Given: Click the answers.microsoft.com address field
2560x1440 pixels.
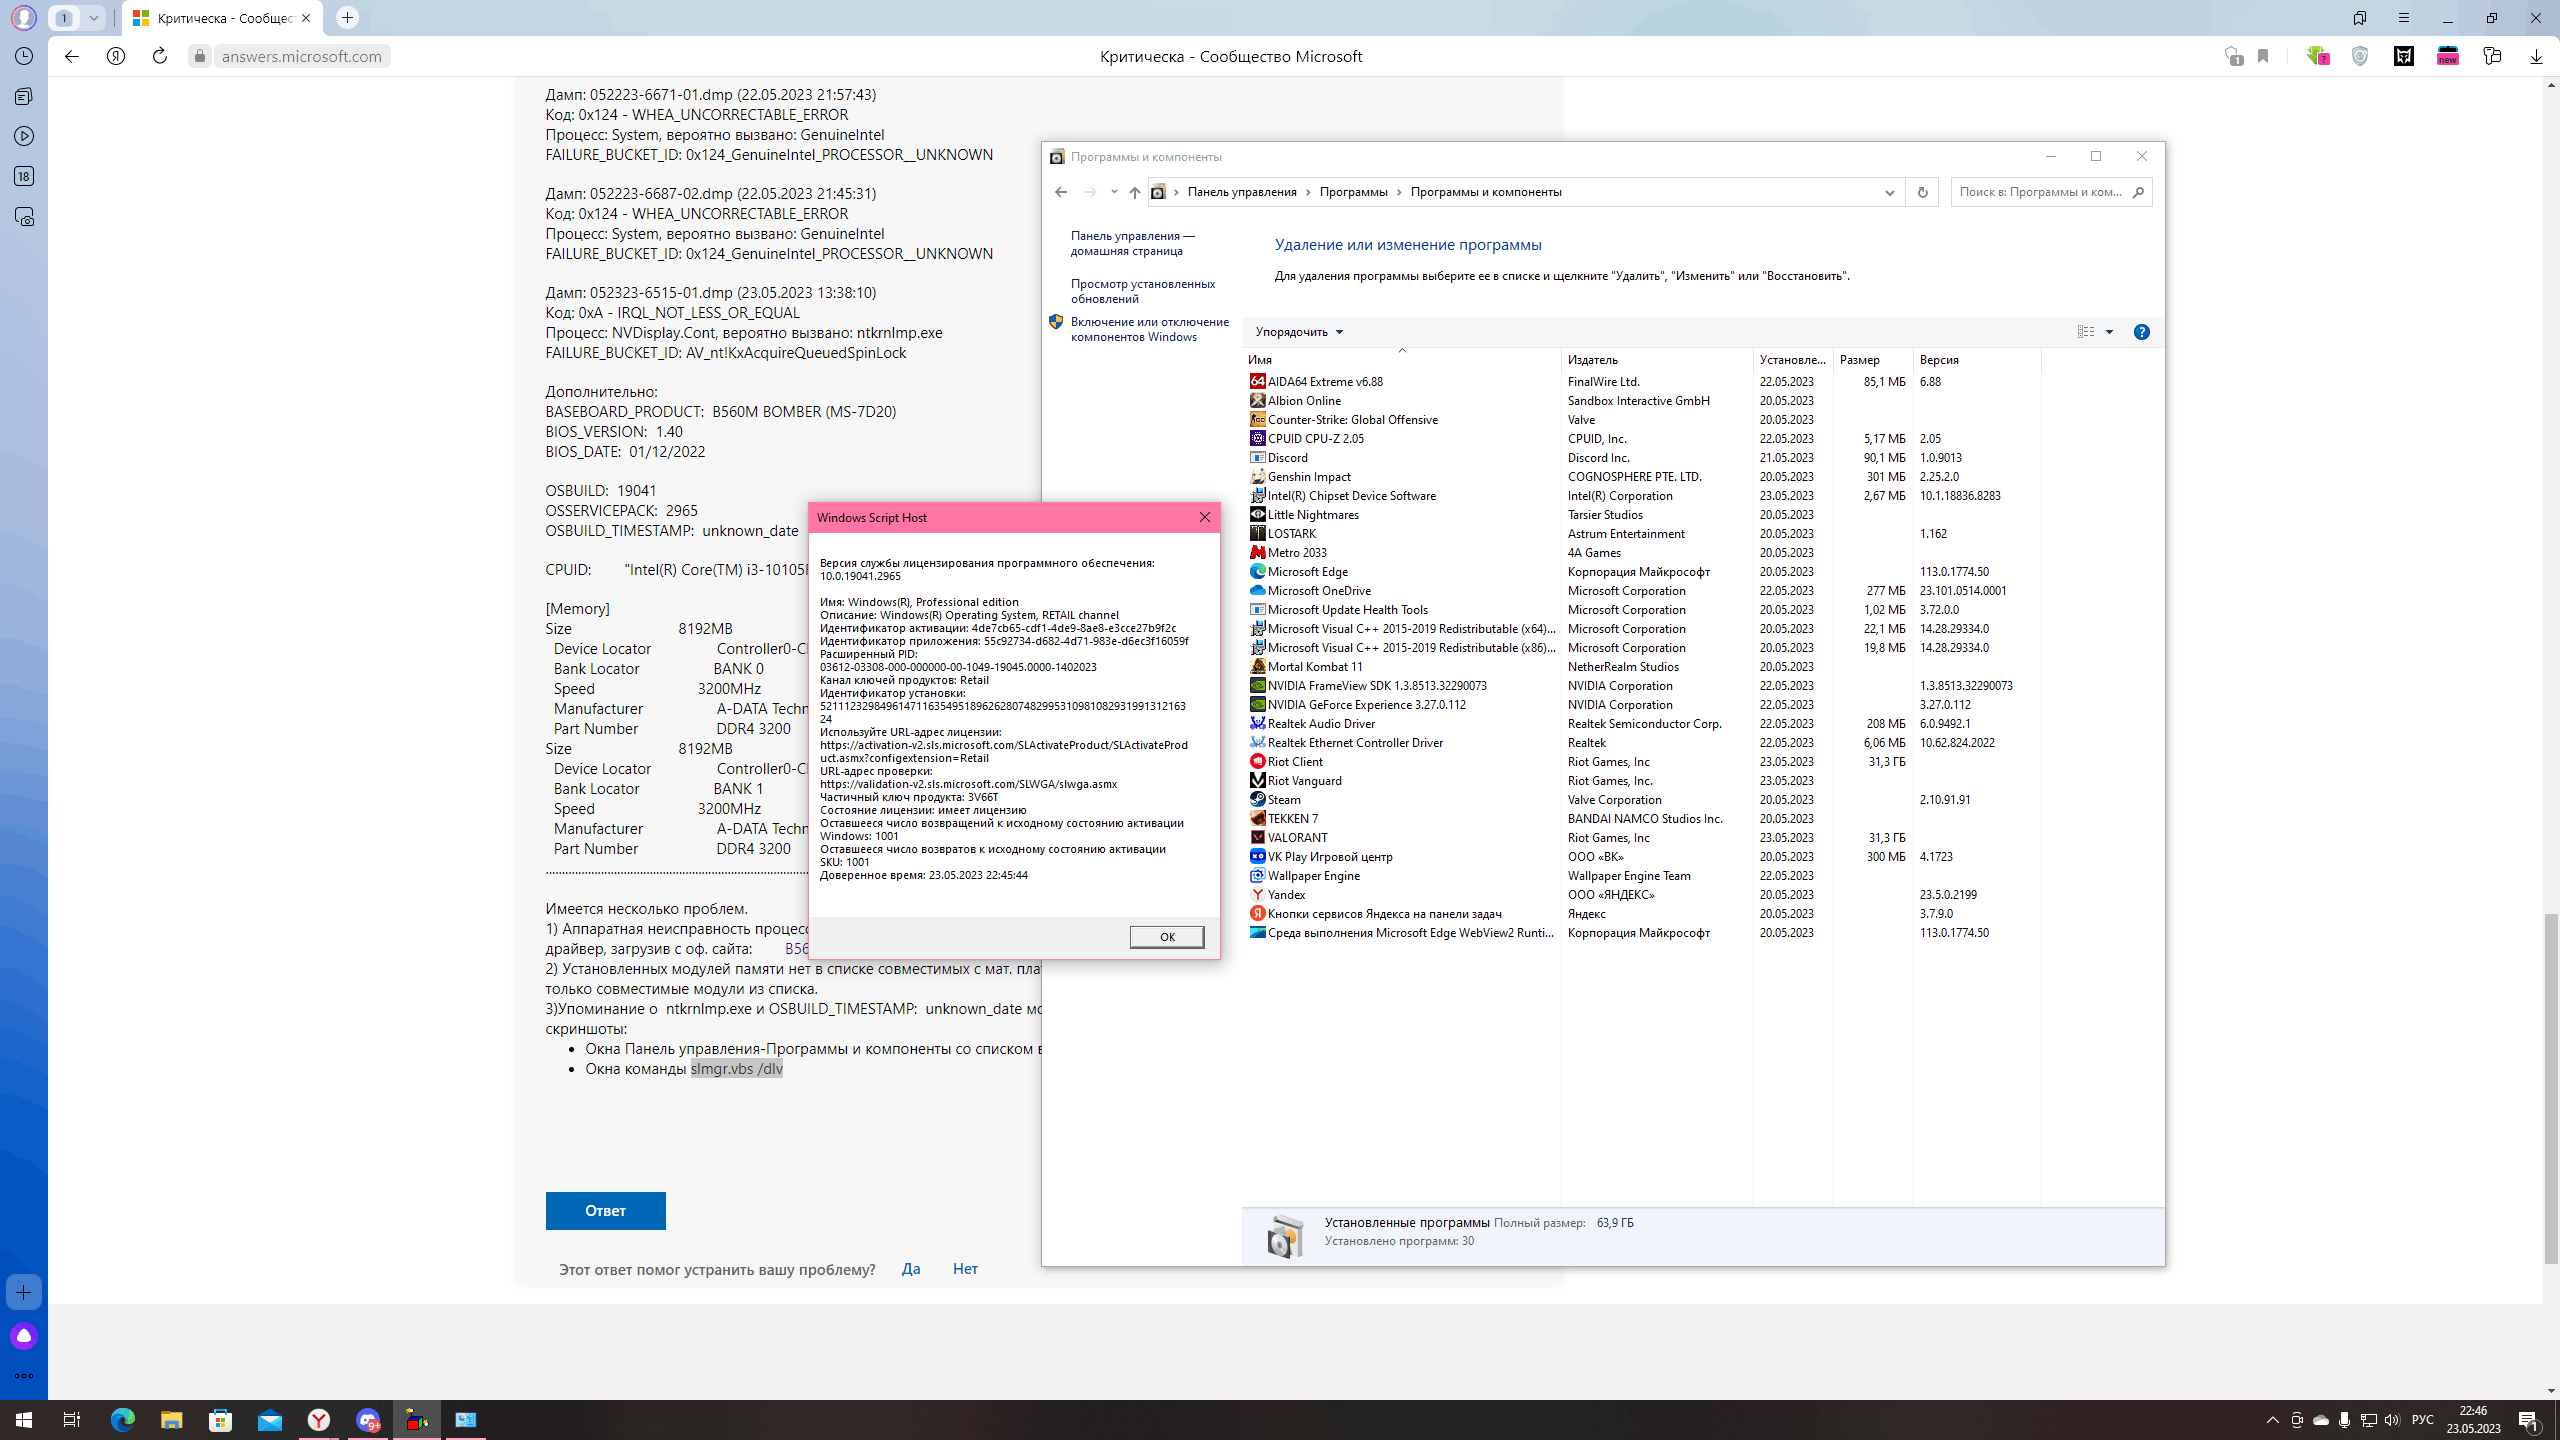Looking at the screenshot, I should 302,56.
